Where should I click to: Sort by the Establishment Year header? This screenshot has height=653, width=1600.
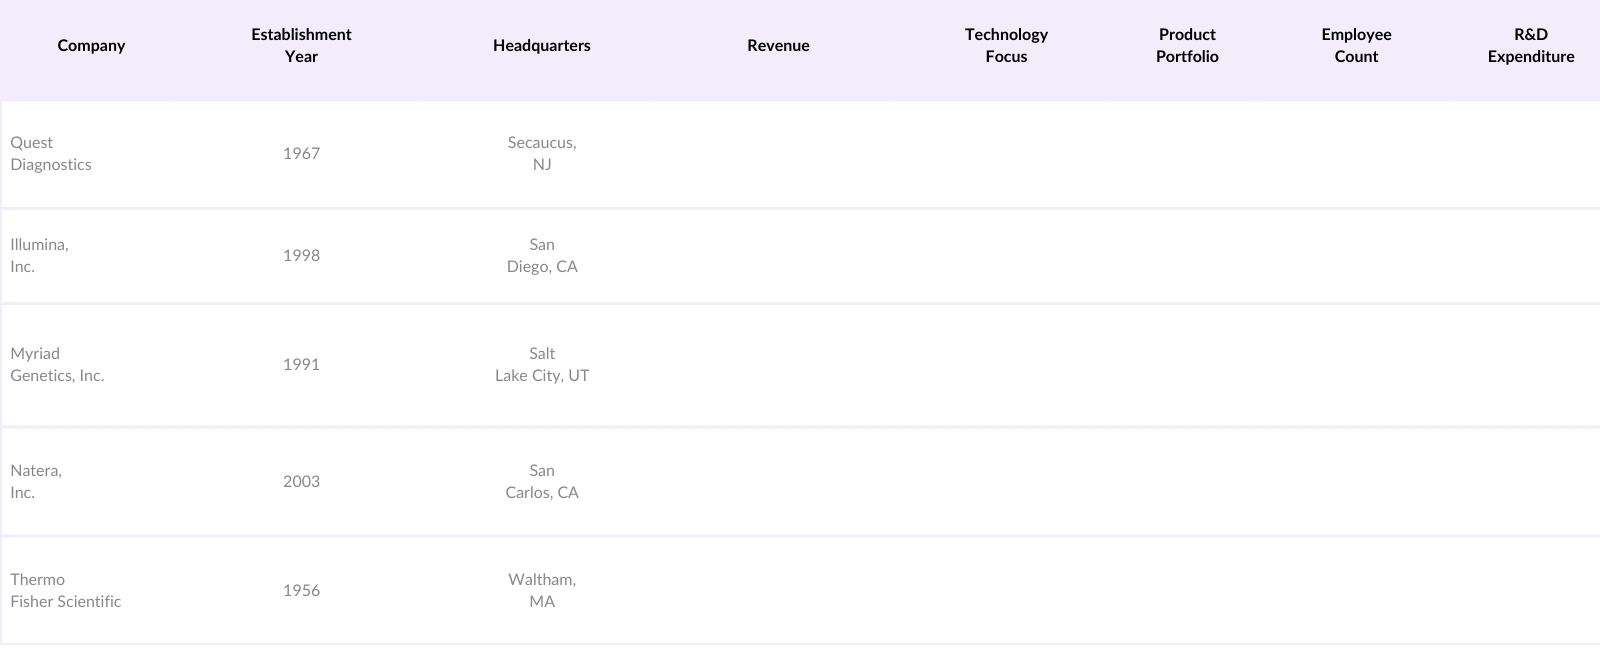(301, 46)
